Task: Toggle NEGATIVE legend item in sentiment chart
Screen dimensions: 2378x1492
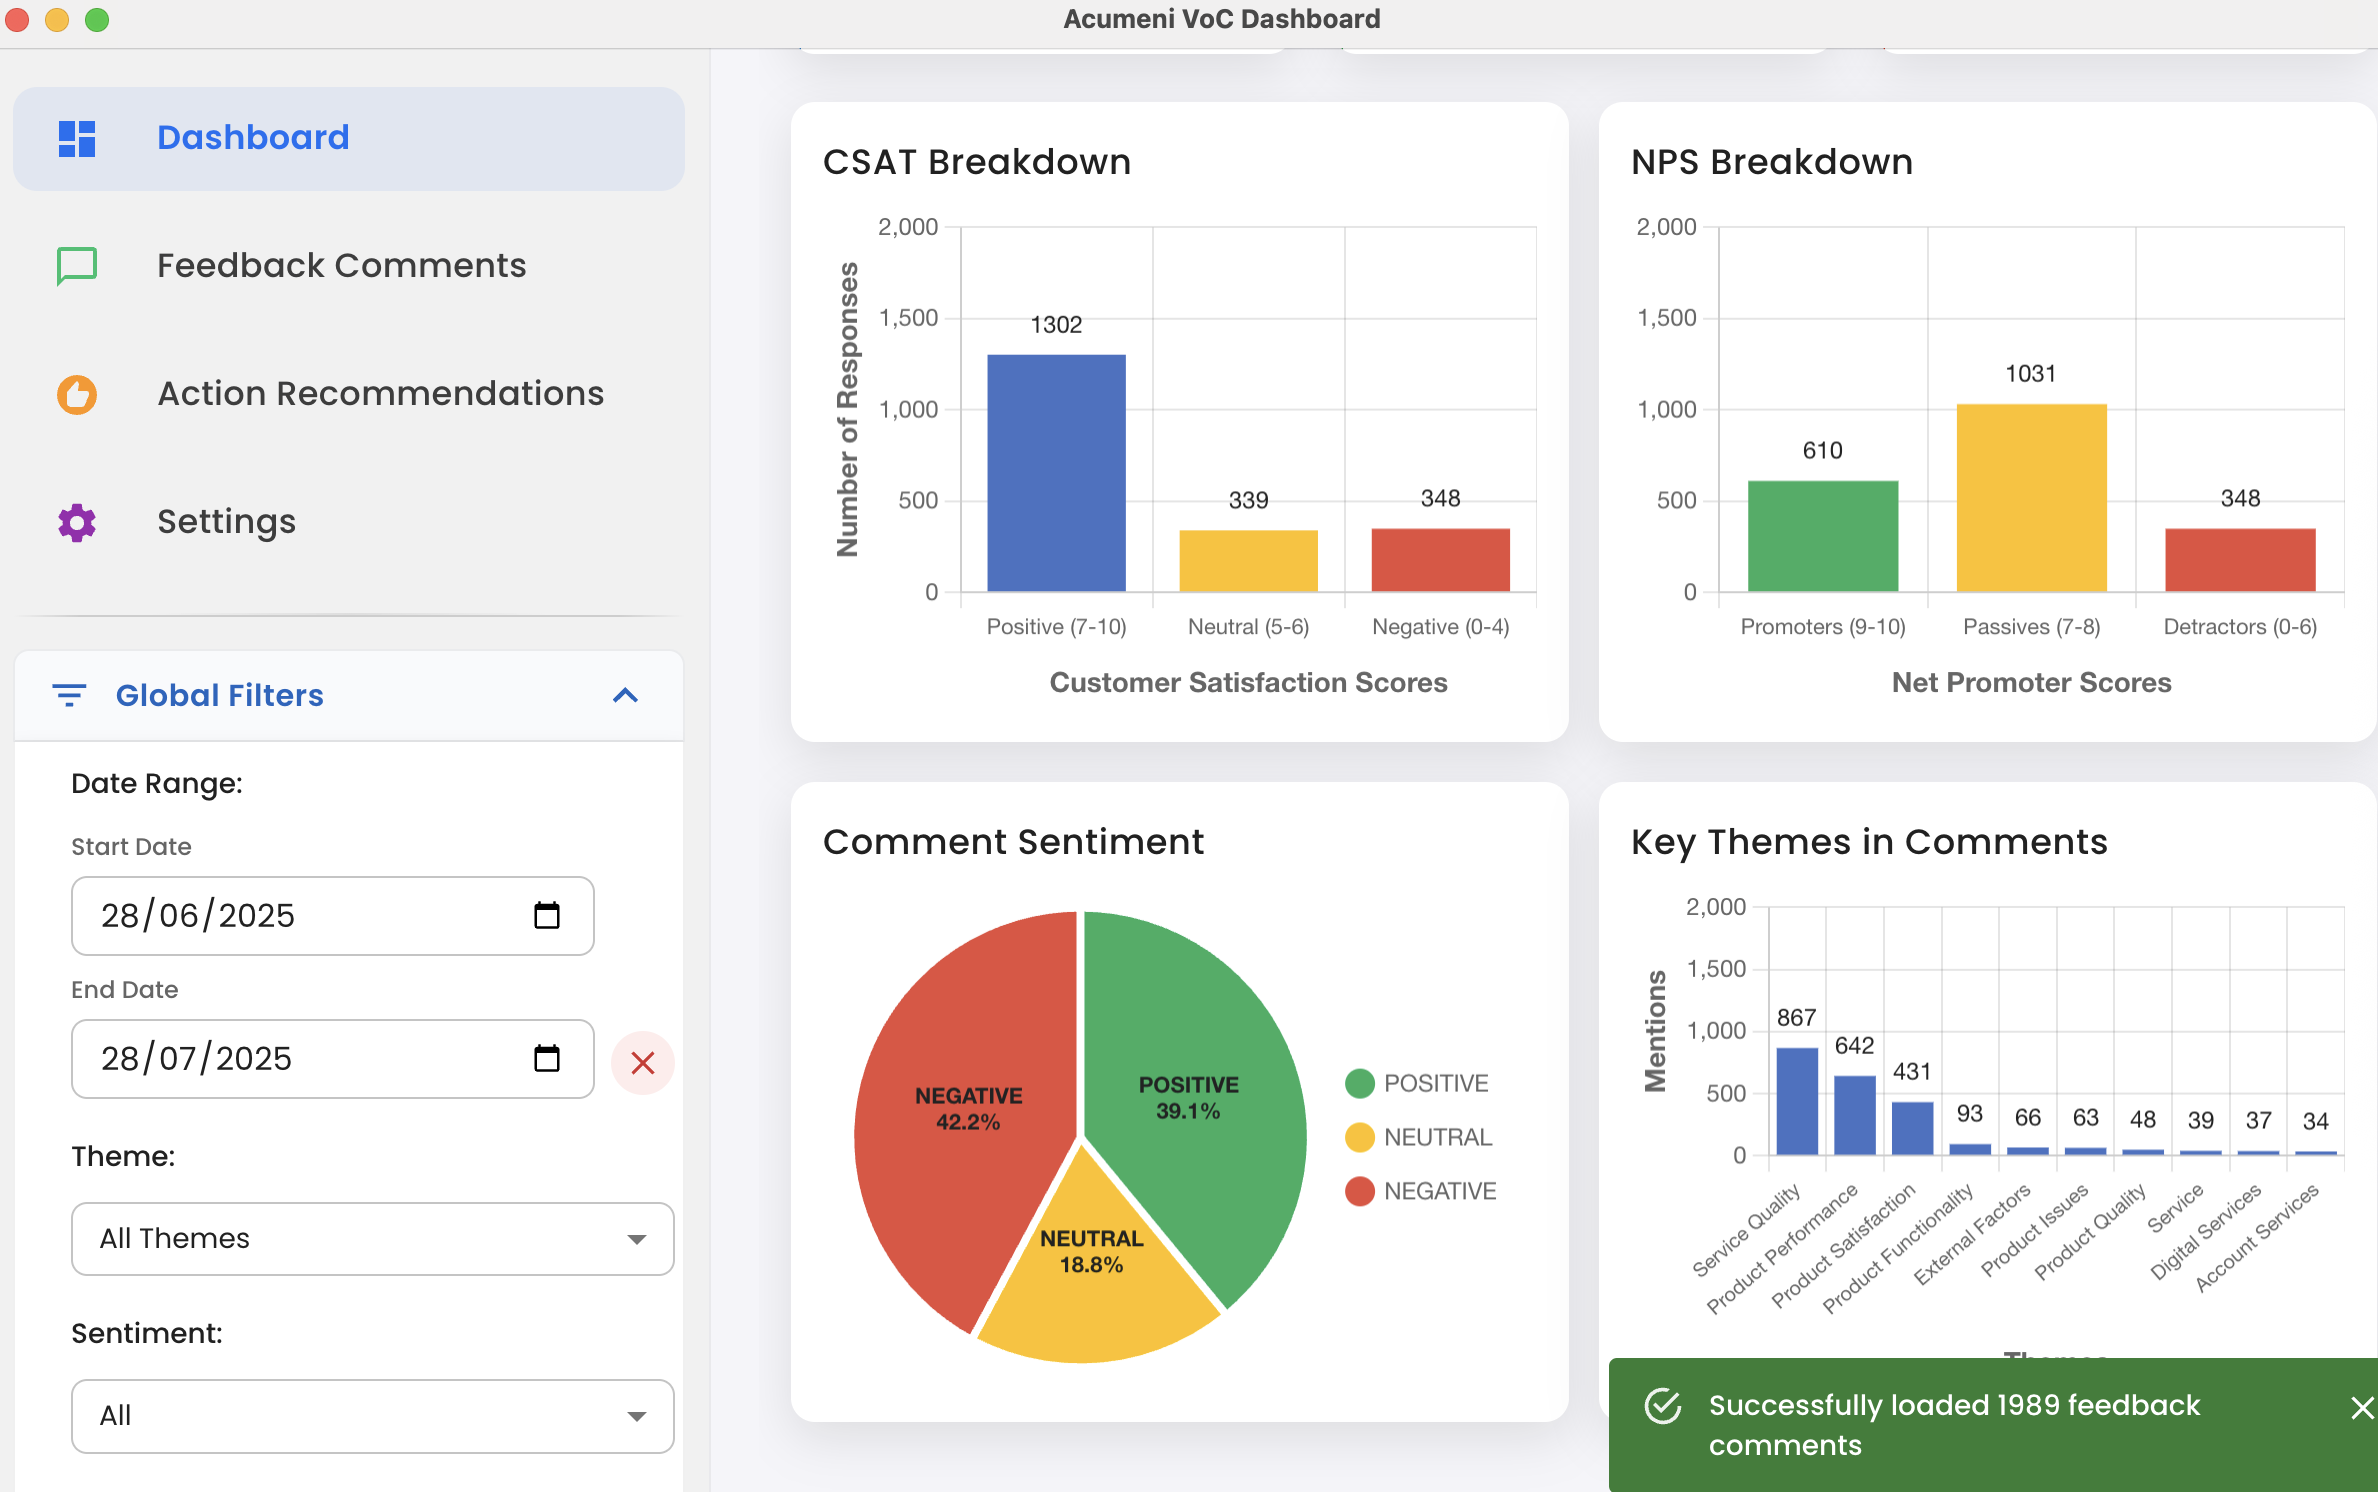Action: click(x=1419, y=1191)
